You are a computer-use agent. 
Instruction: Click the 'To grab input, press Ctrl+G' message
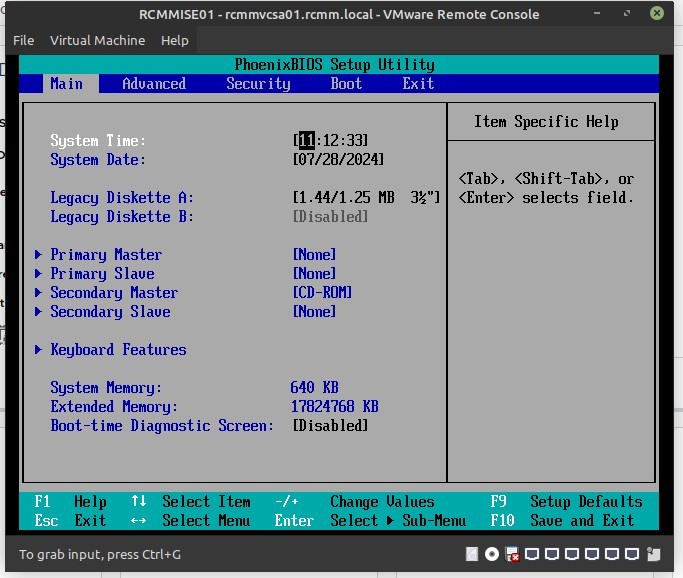tap(100, 554)
